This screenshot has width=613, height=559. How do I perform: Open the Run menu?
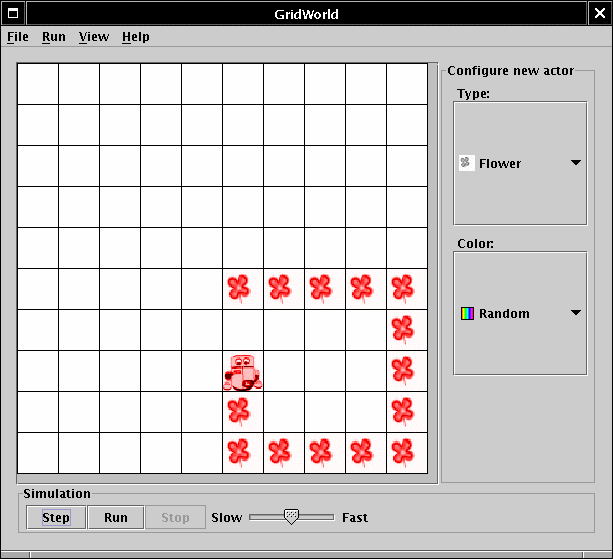pyautogui.click(x=54, y=37)
